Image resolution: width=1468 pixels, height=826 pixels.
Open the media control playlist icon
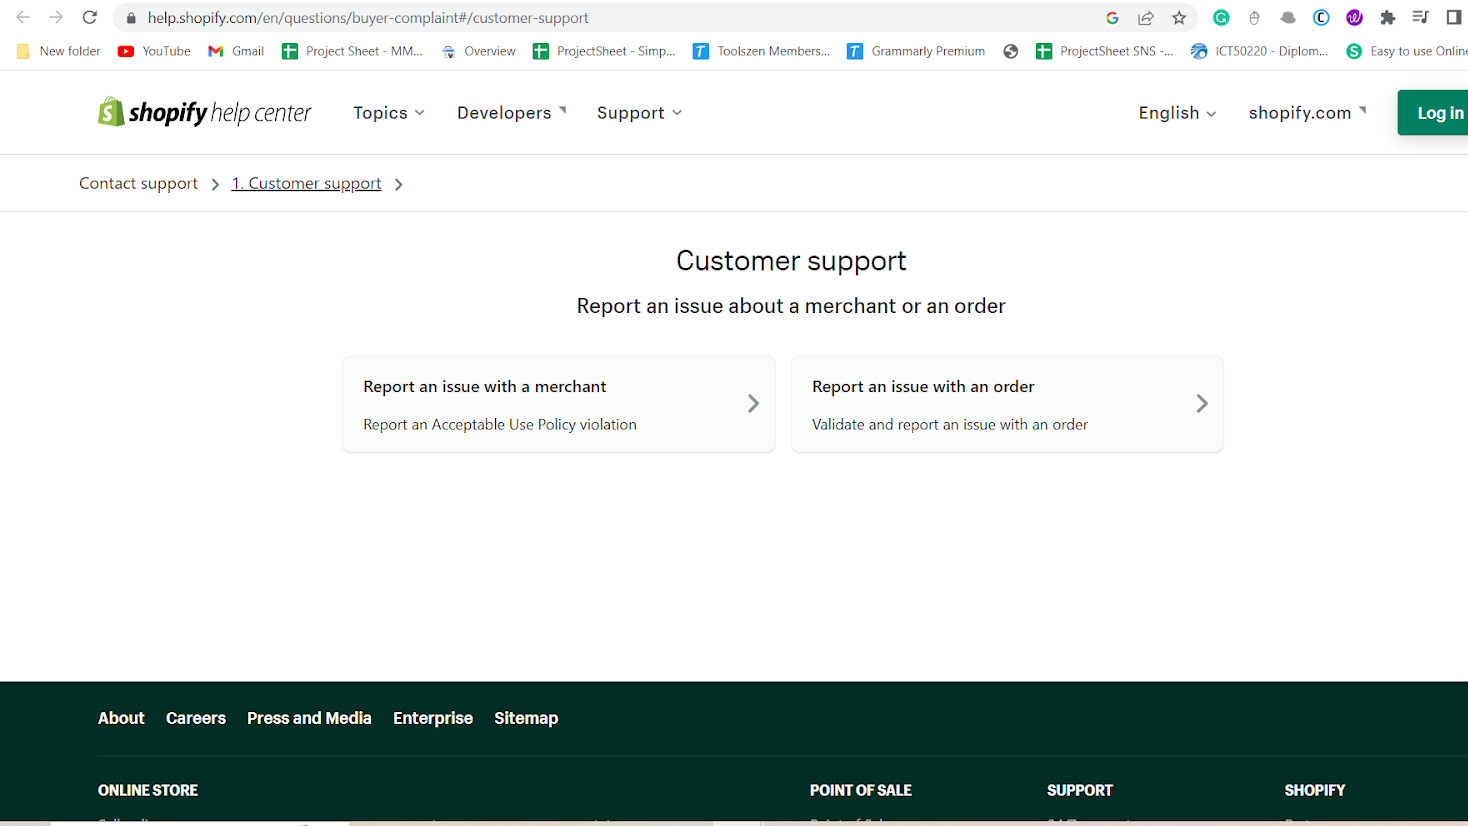(1420, 18)
